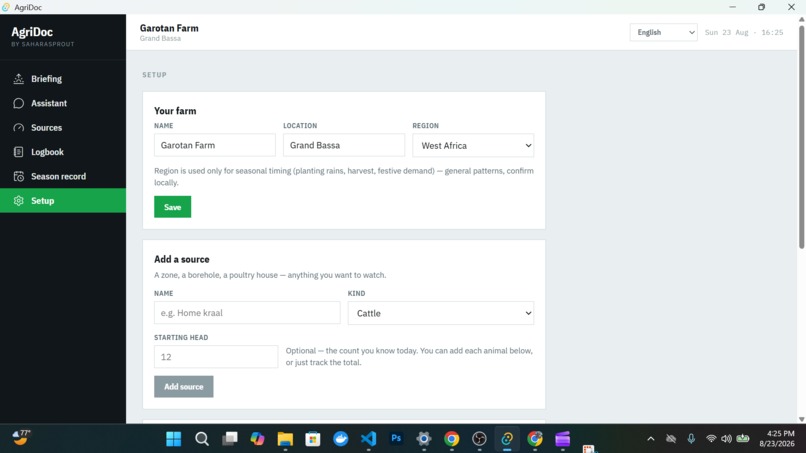Click the Briefing sidebar icon
806x453 pixels.
(19, 79)
